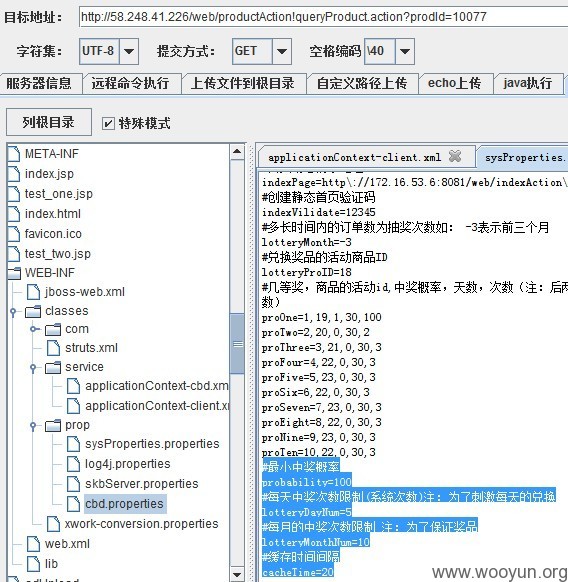Image resolution: width=568 pixels, height=582 pixels.
Task: Click the tree scrollbar down arrow
Action: point(237,574)
